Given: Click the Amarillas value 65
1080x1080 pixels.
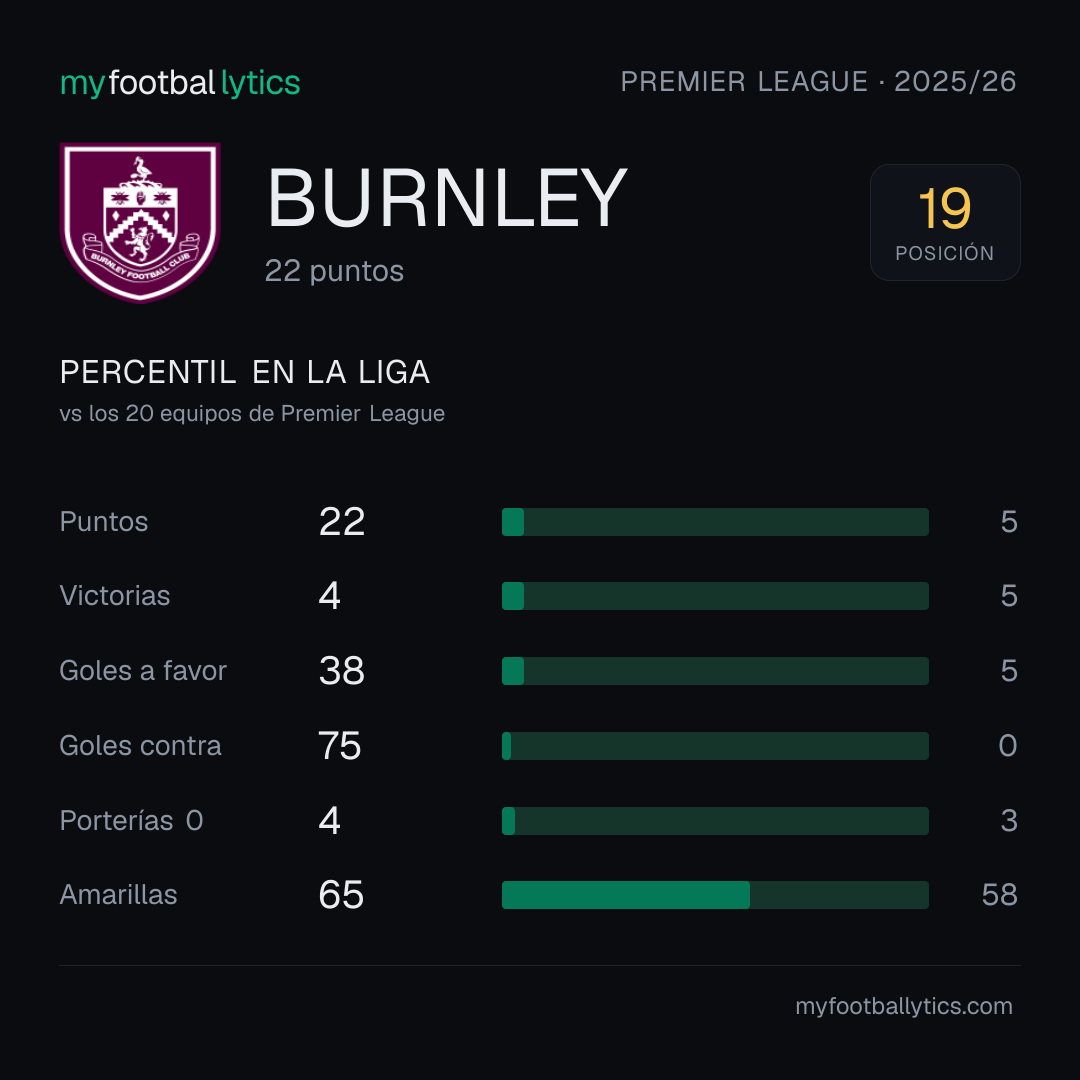Looking at the screenshot, I should tap(341, 895).
